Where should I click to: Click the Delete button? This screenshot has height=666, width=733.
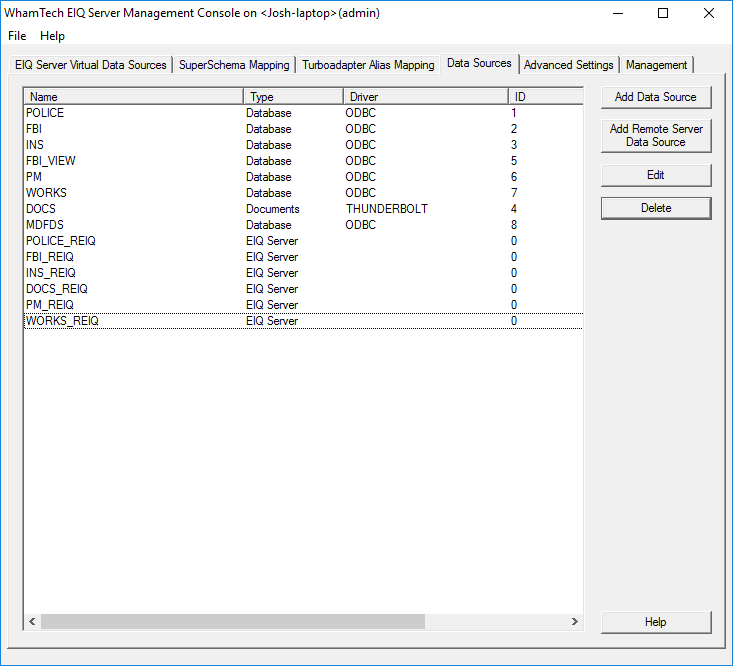(656, 208)
